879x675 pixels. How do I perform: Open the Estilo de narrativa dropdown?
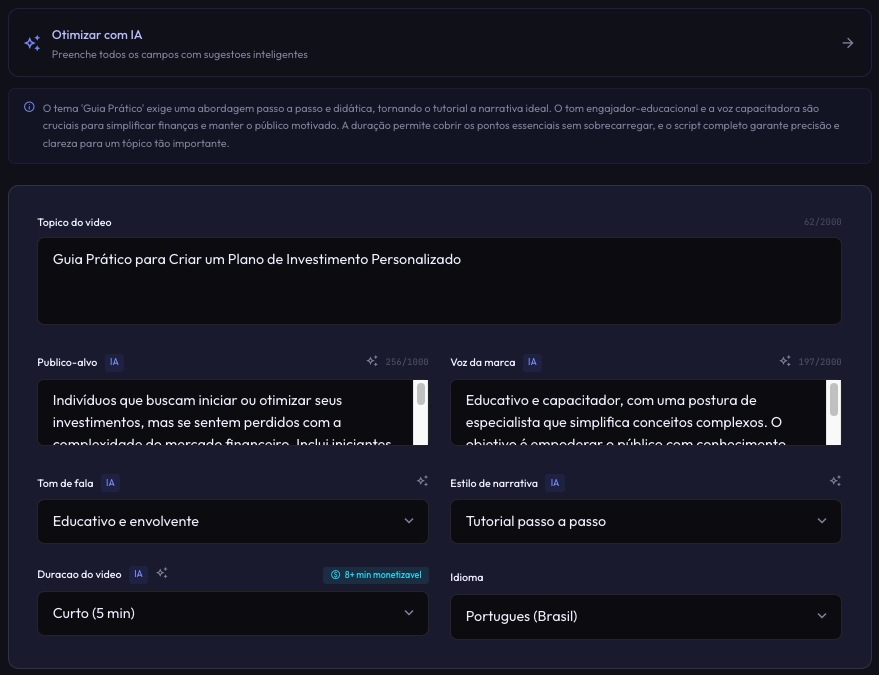pyautogui.click(x=646, y=521)
